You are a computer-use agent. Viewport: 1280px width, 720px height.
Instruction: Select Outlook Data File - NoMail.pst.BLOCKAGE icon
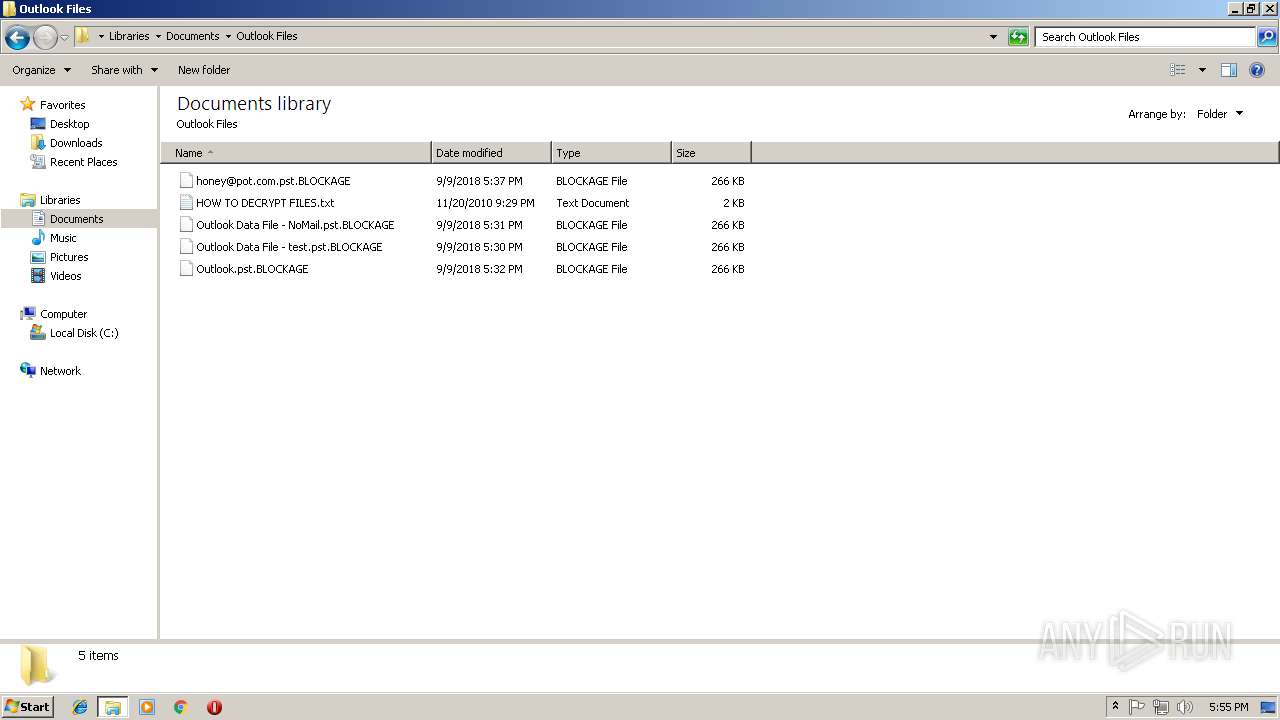pyautogui.click(x=186, y=225)
